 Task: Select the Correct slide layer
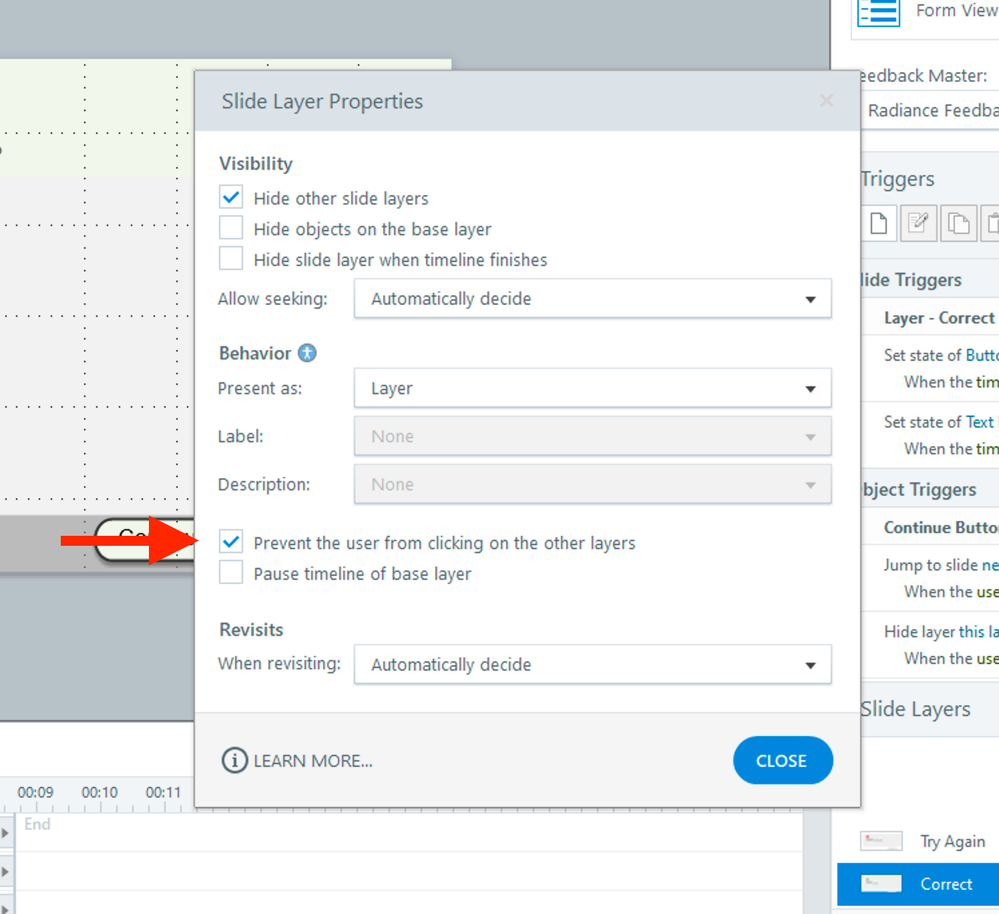tap(918, 883)
